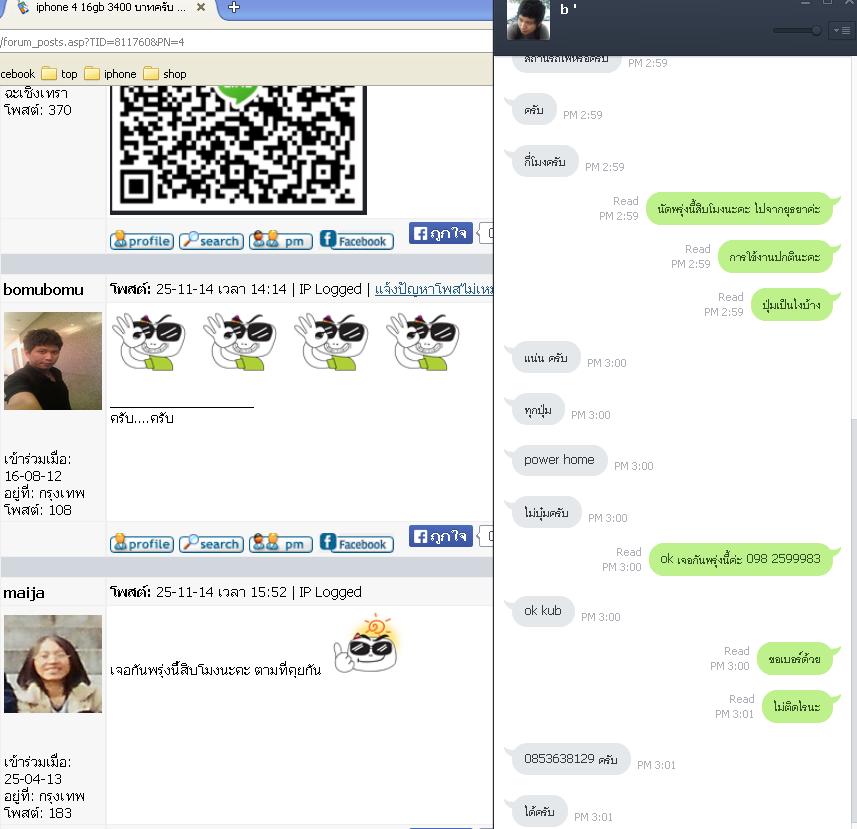Select green message containing 098 2599983

click(x=741, y=559)
